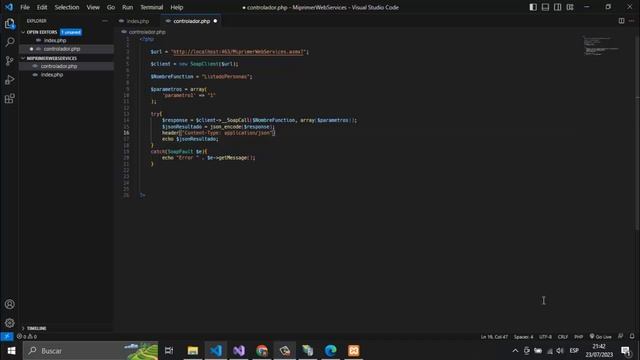Open Task View on taskbar

[169, 351]
